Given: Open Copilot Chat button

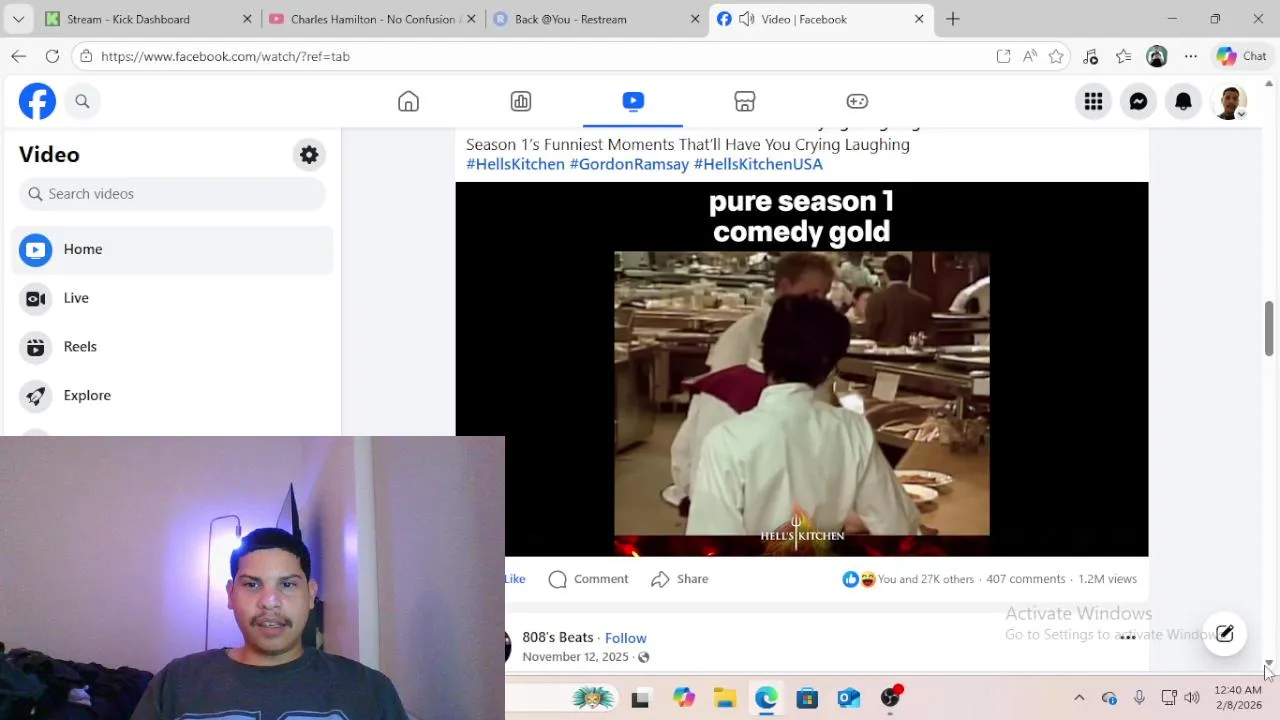Looking at the screenshot, I should coord(1241,56).
